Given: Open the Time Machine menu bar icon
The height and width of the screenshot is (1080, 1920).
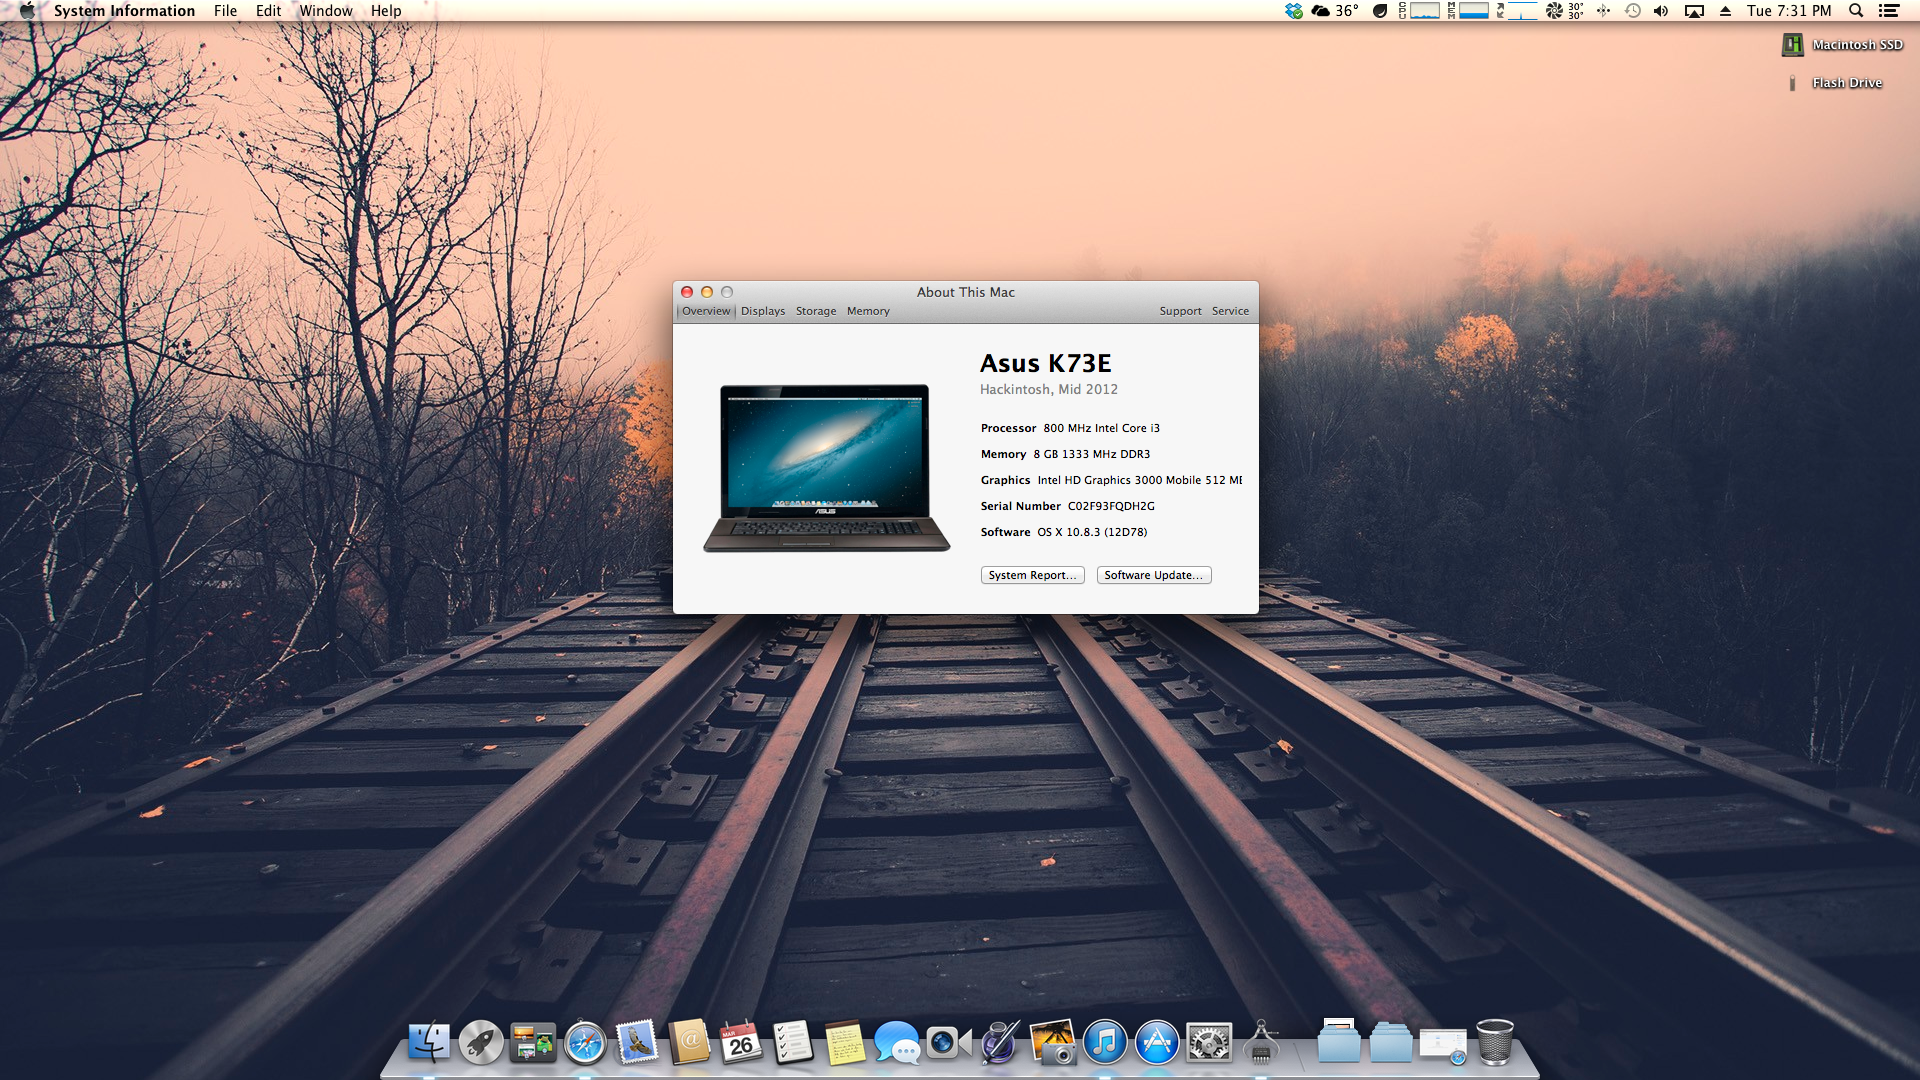Looking at the screenshot, I should (1633, 11).
